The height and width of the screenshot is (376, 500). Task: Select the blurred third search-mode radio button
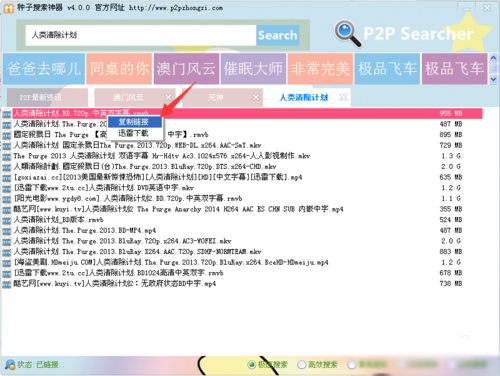352,365
